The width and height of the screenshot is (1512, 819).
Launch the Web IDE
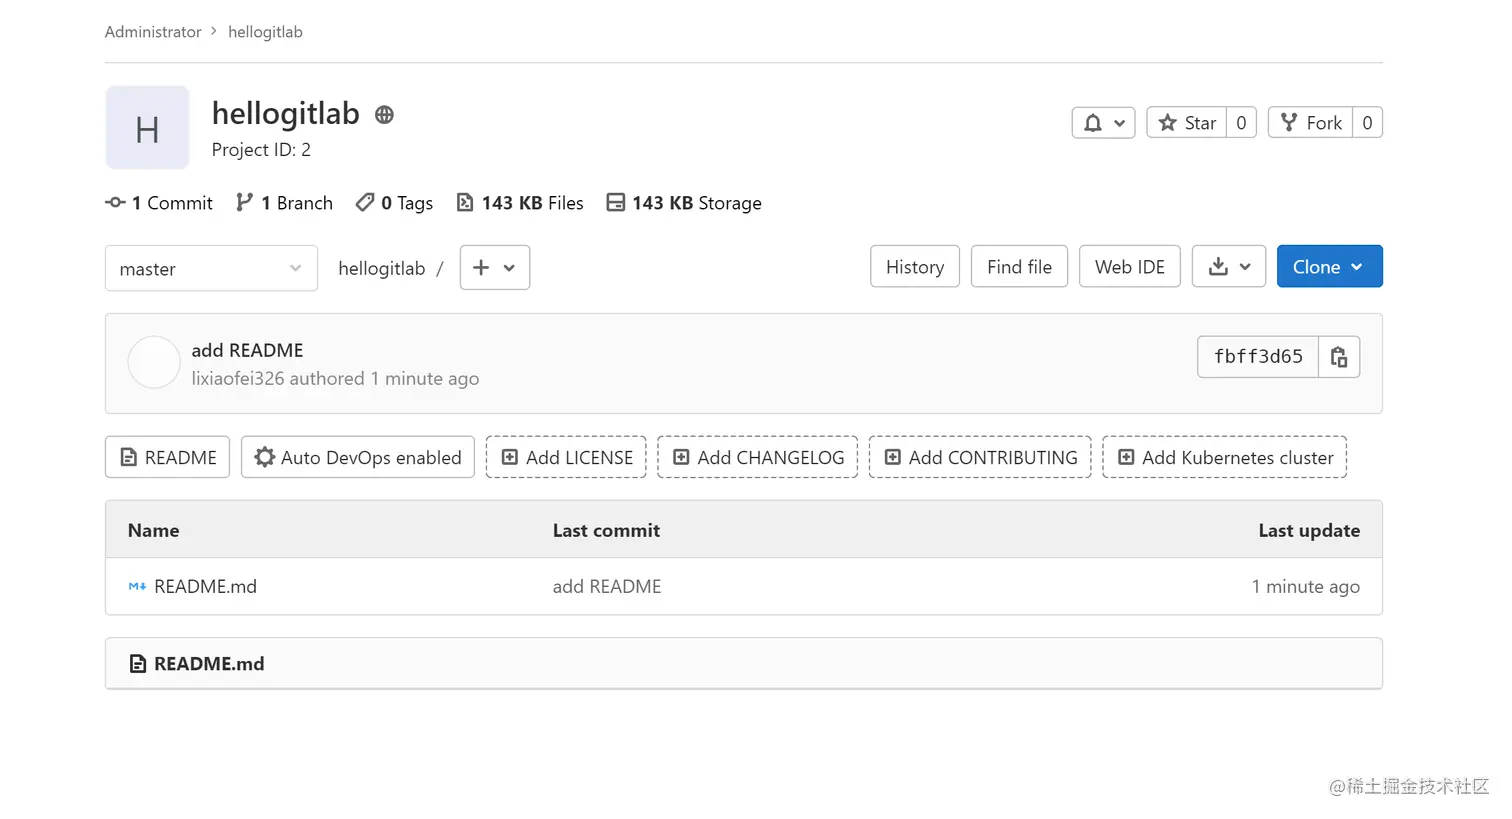pos(1130,267)
